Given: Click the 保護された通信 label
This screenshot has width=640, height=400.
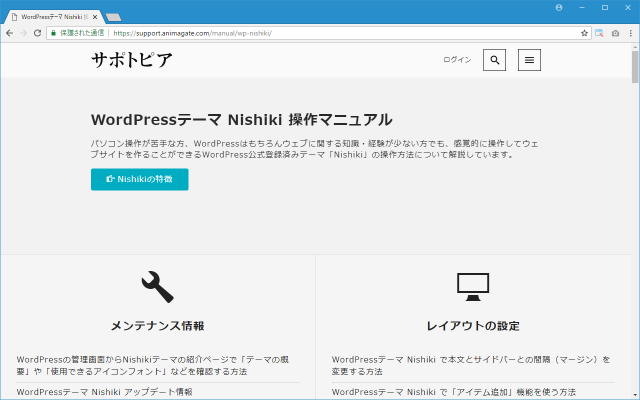Looking at the screenshot, I should point(82,33).
